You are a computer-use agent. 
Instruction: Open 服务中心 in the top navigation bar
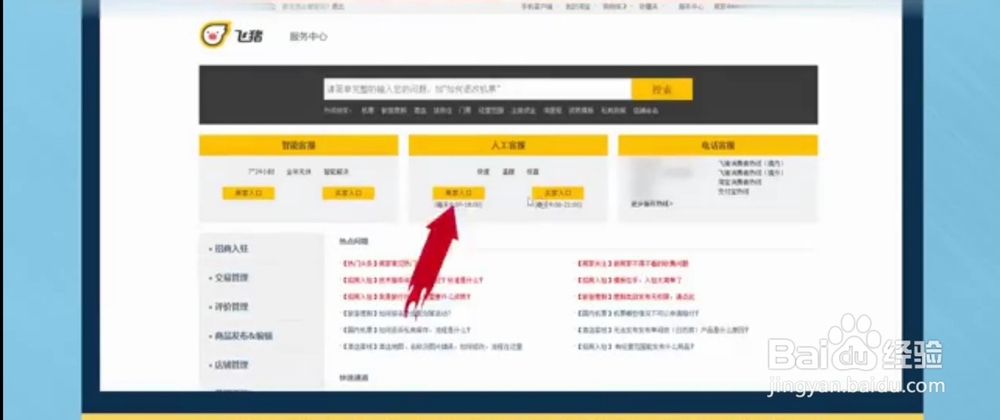(691, 6)
